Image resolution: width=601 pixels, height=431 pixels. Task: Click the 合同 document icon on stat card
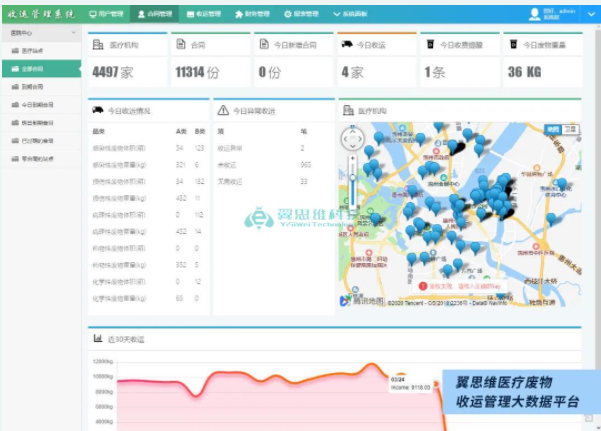pyautogui.click(x=180, y=44)
